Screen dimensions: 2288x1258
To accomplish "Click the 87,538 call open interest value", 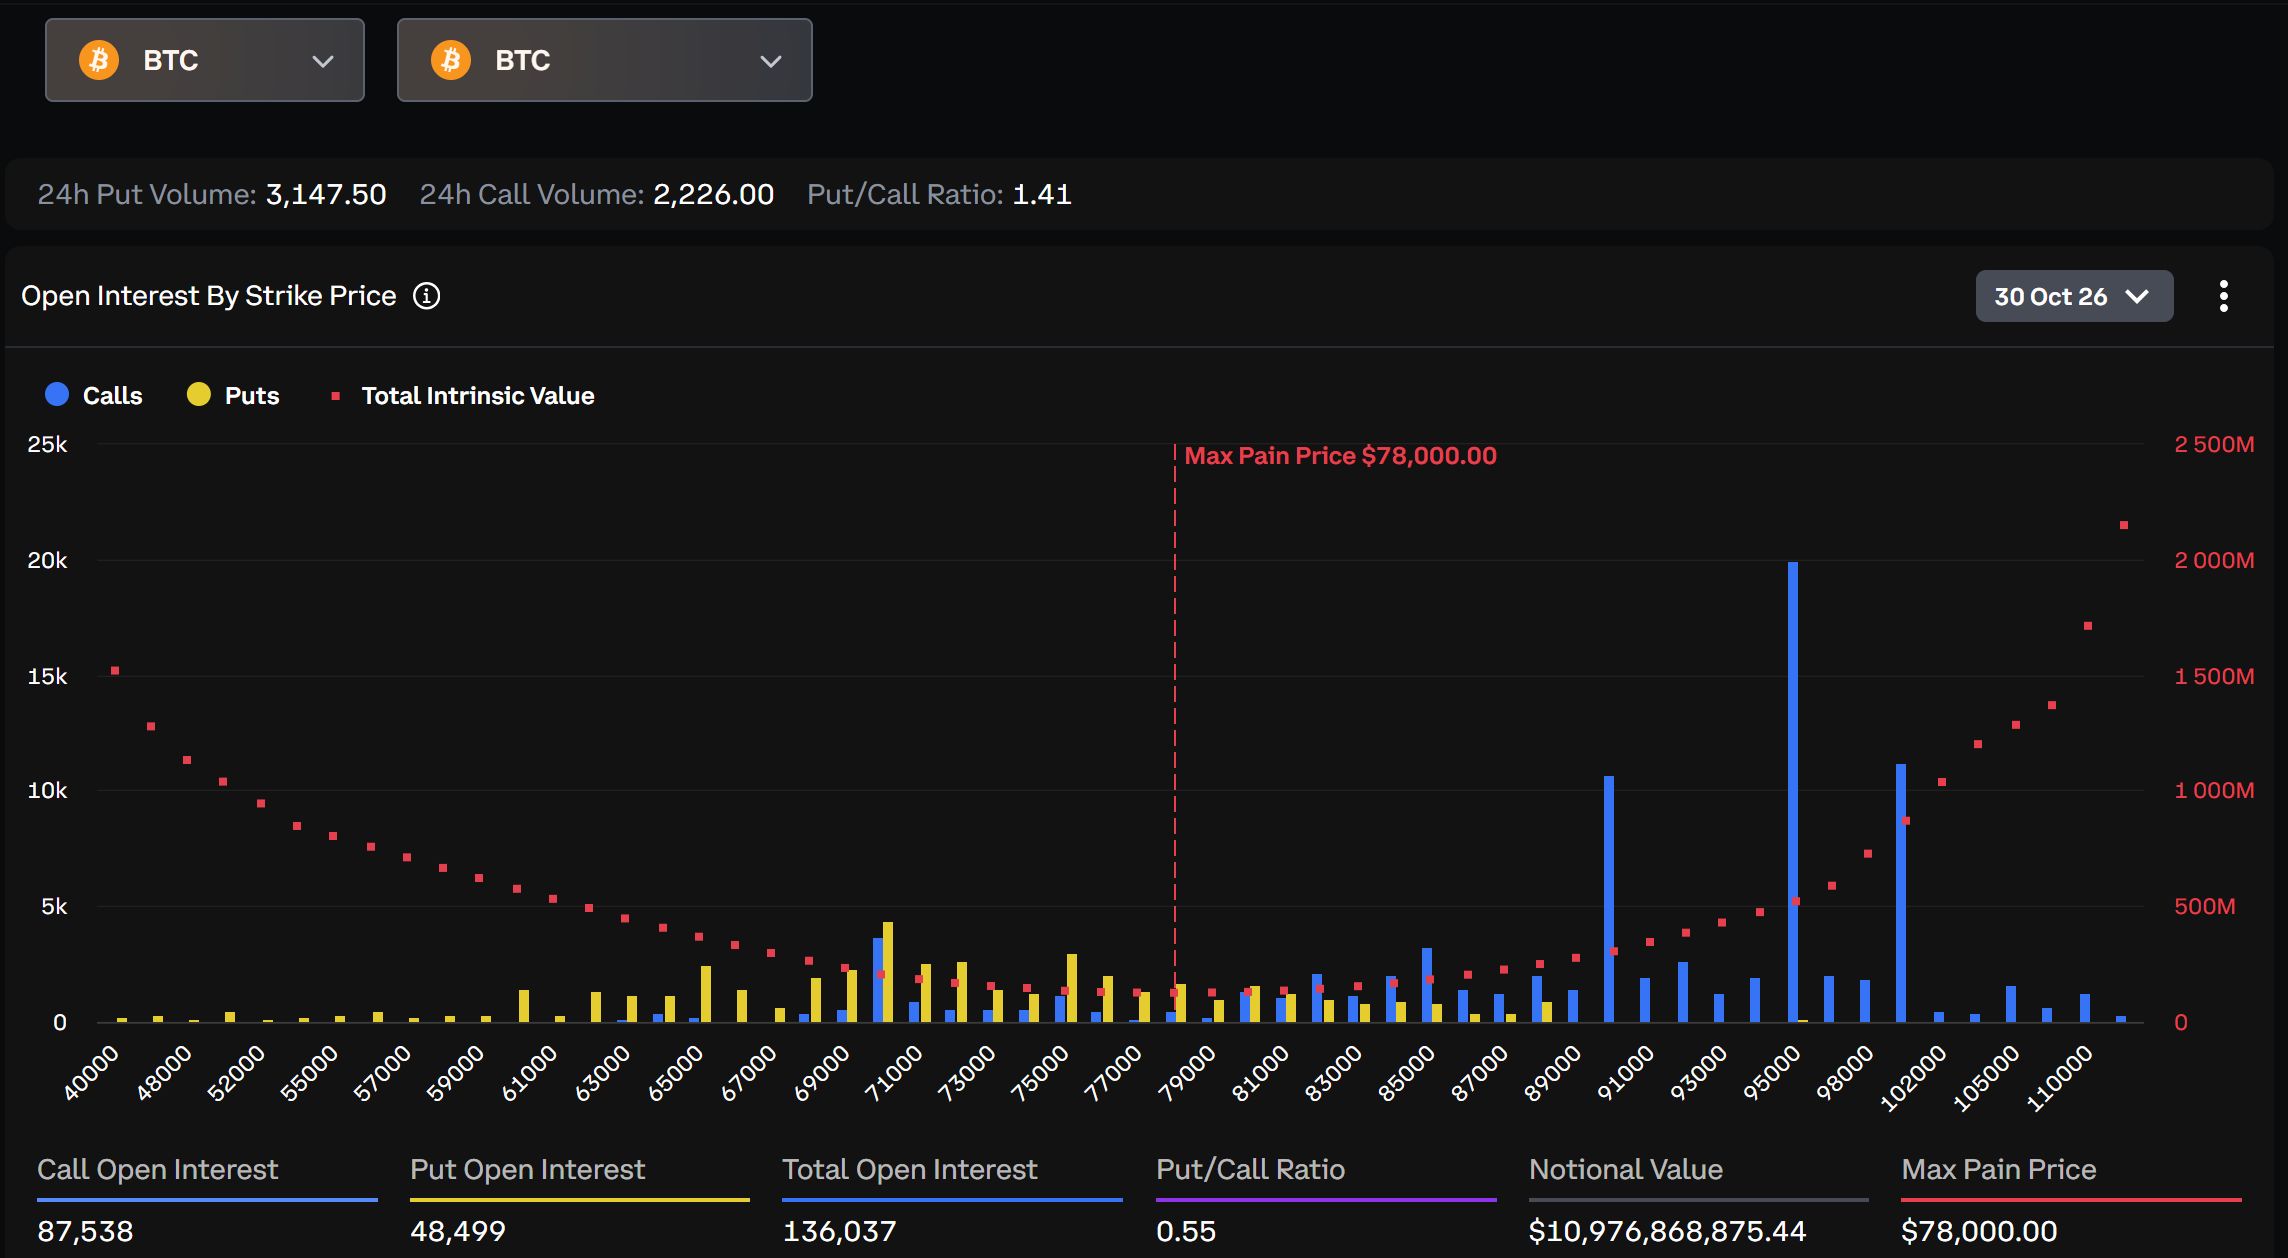I will (85, 1231).
